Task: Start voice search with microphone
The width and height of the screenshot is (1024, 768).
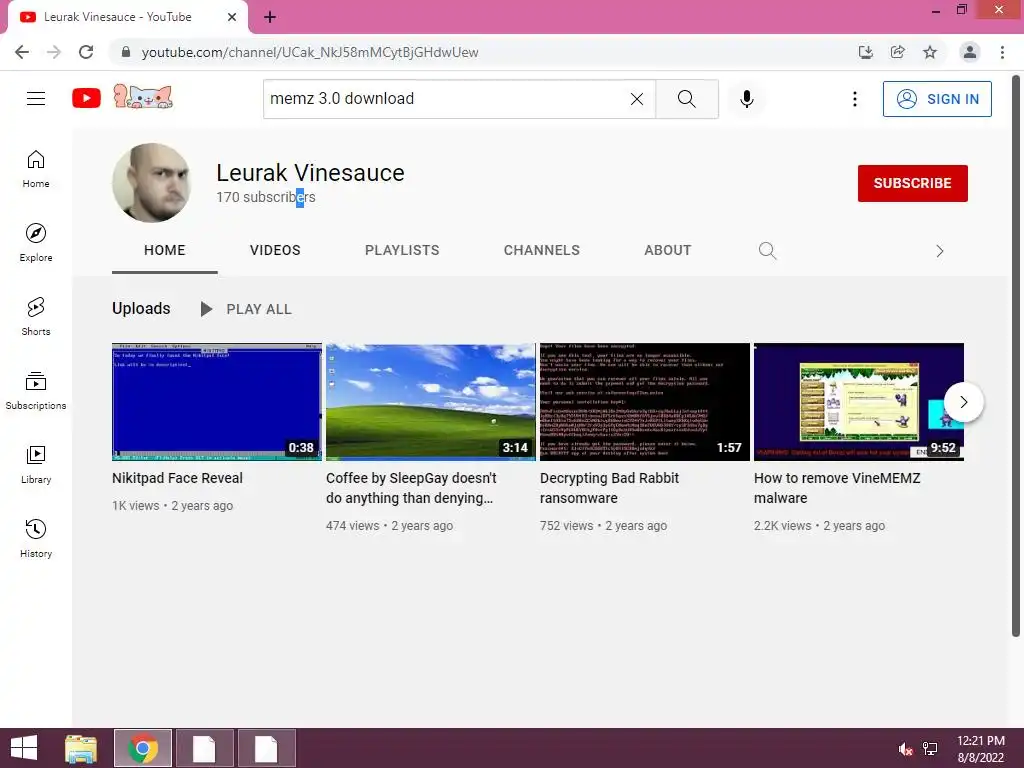Action: pos(746,99)
